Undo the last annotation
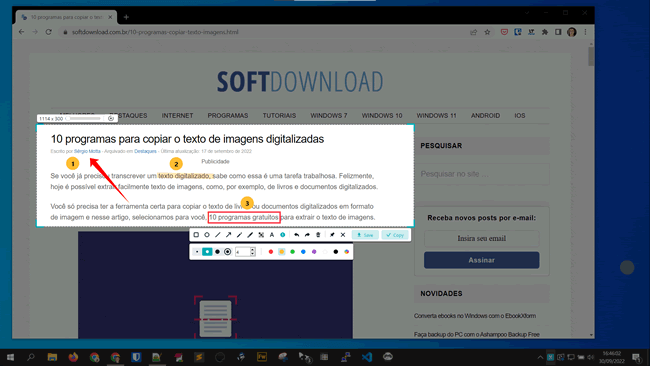Viewport: 650px width, 366px height. click(x=296, y=235)
